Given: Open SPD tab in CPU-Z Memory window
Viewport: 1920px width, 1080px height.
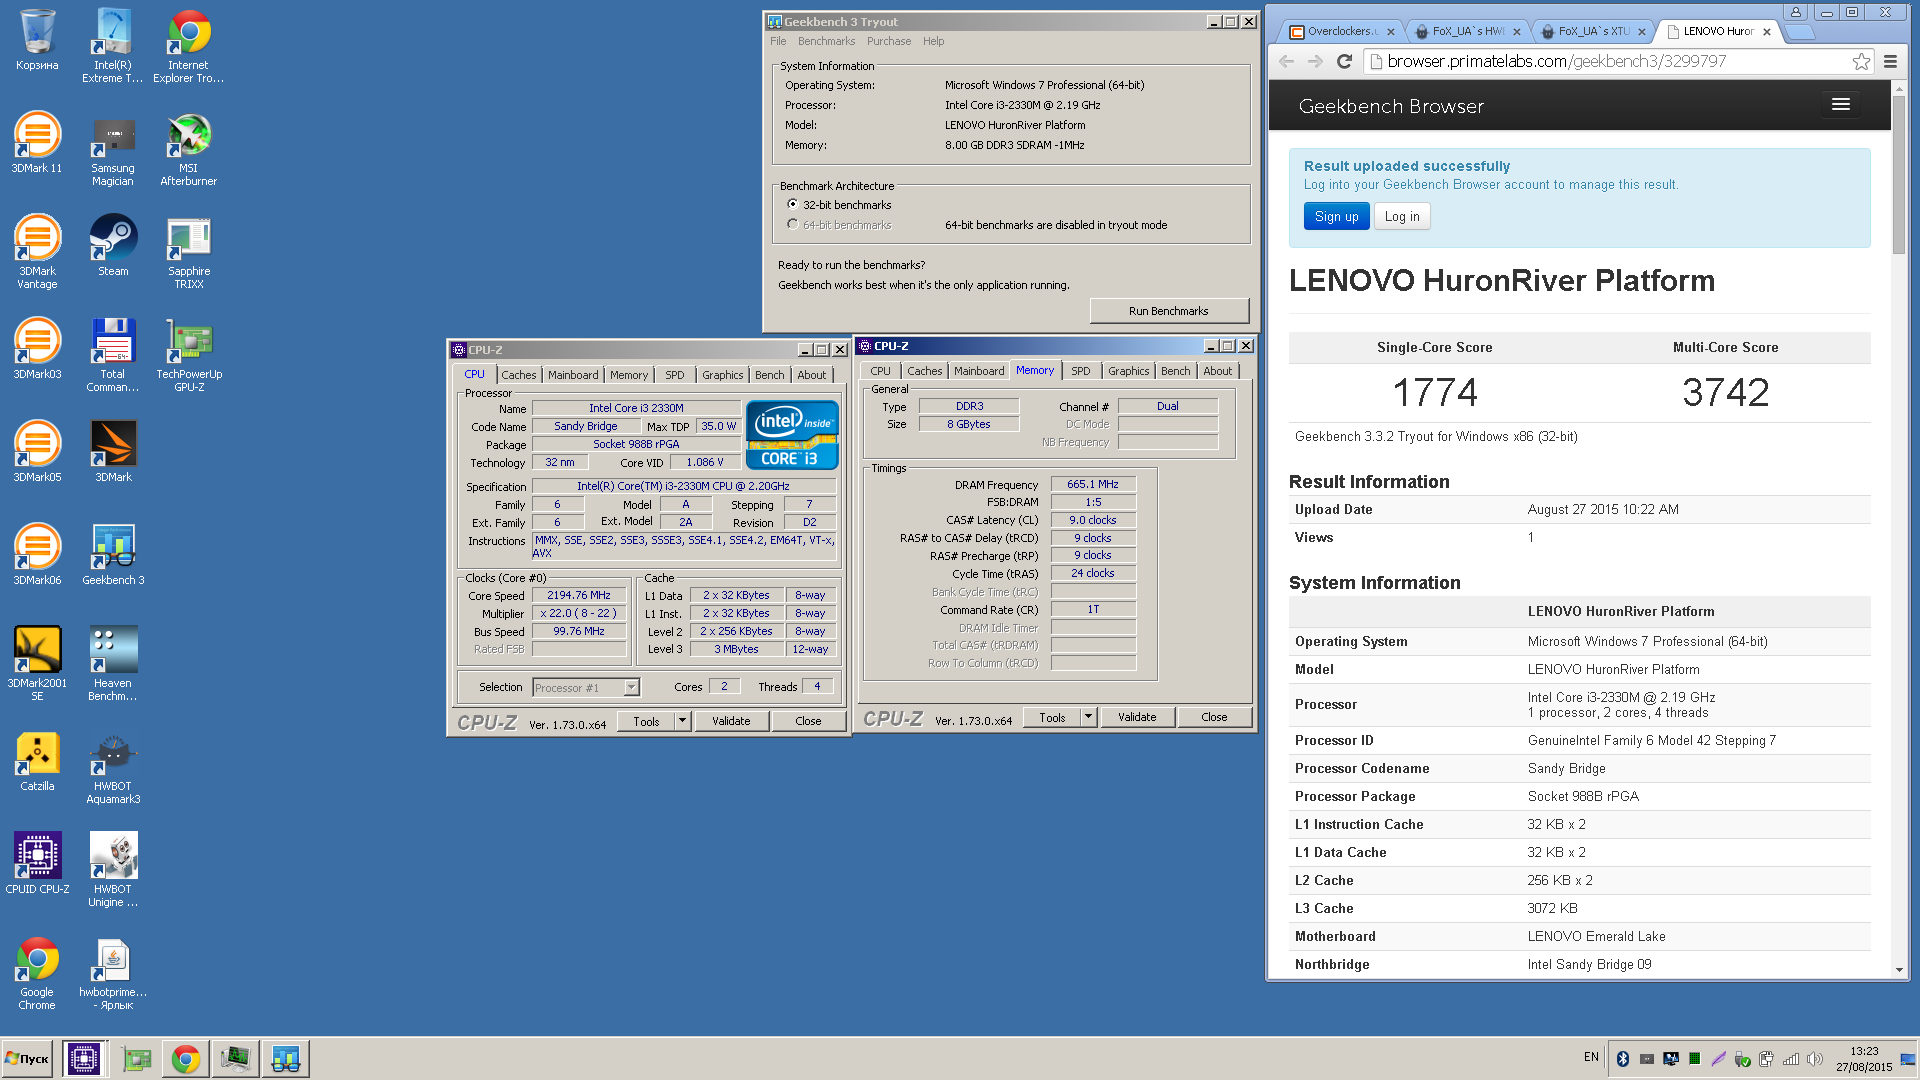Looking at the screenshot, I should pos(1080,371).
